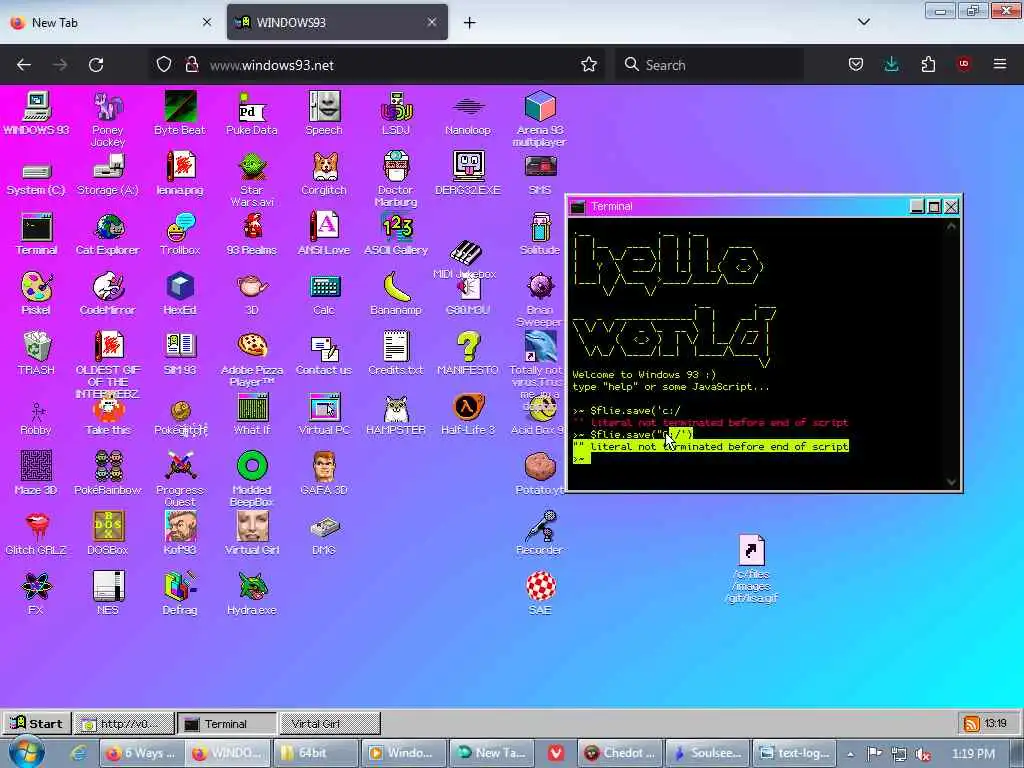Image resolution: width=1024 pixels, height=768 pixels.
Task: Launch DERG32.EXE icon
Action: pyautogui.click(x=468, y=173)
